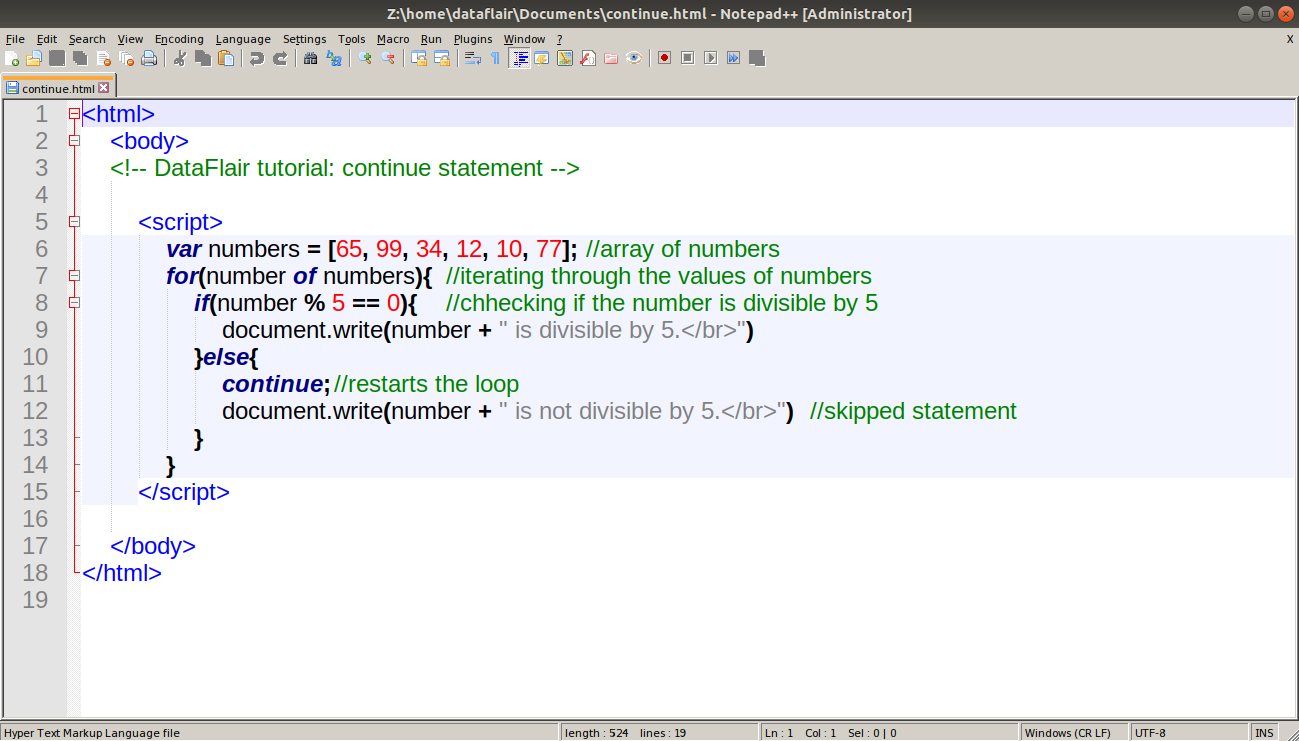
Task: Enable document monitoring with the eye icon
Action: click(x=634, y=58)
